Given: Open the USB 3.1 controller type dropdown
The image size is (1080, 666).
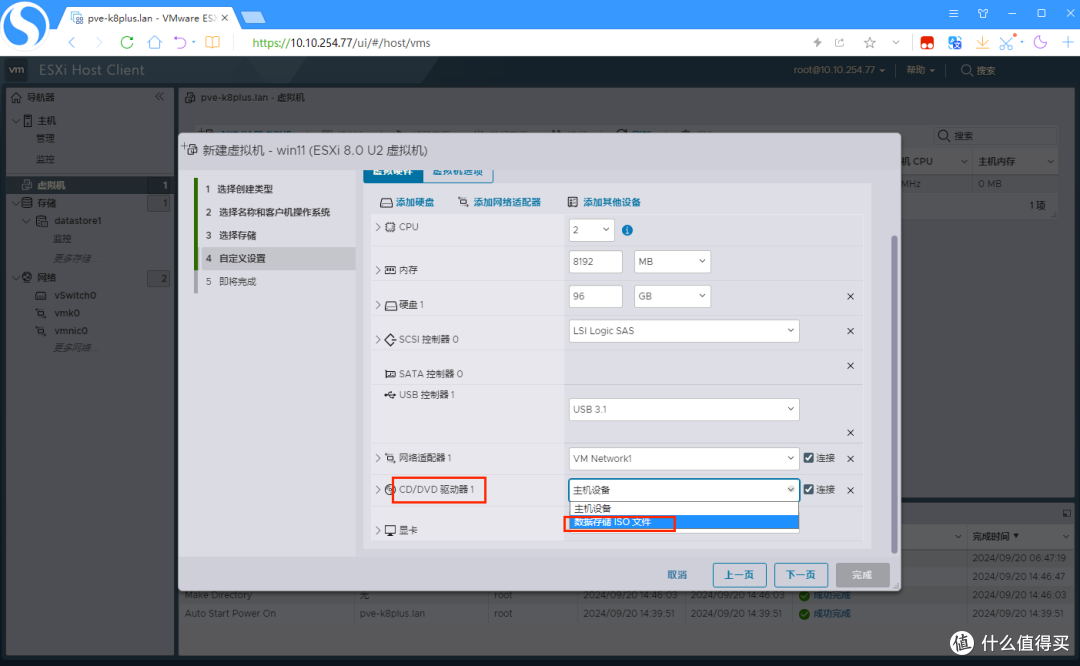Looking at the screenshot, I should 683,409.
